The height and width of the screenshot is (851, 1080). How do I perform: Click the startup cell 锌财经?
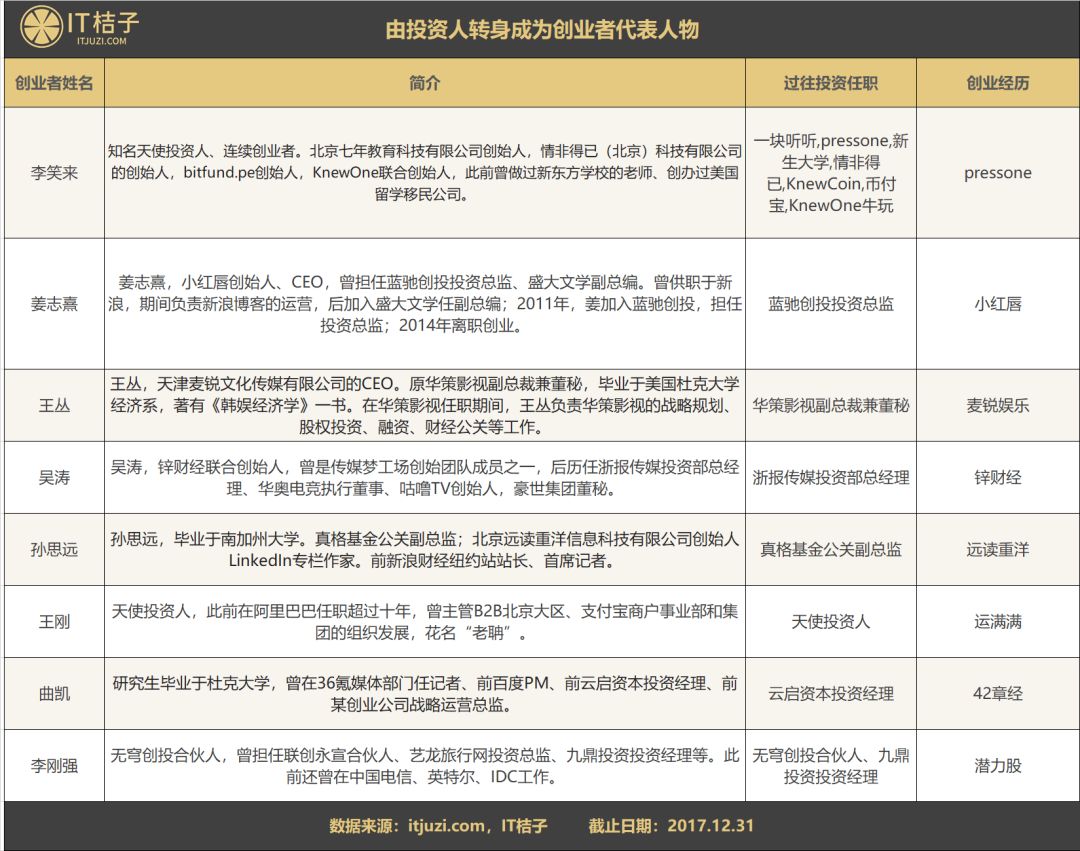[997, 477]
